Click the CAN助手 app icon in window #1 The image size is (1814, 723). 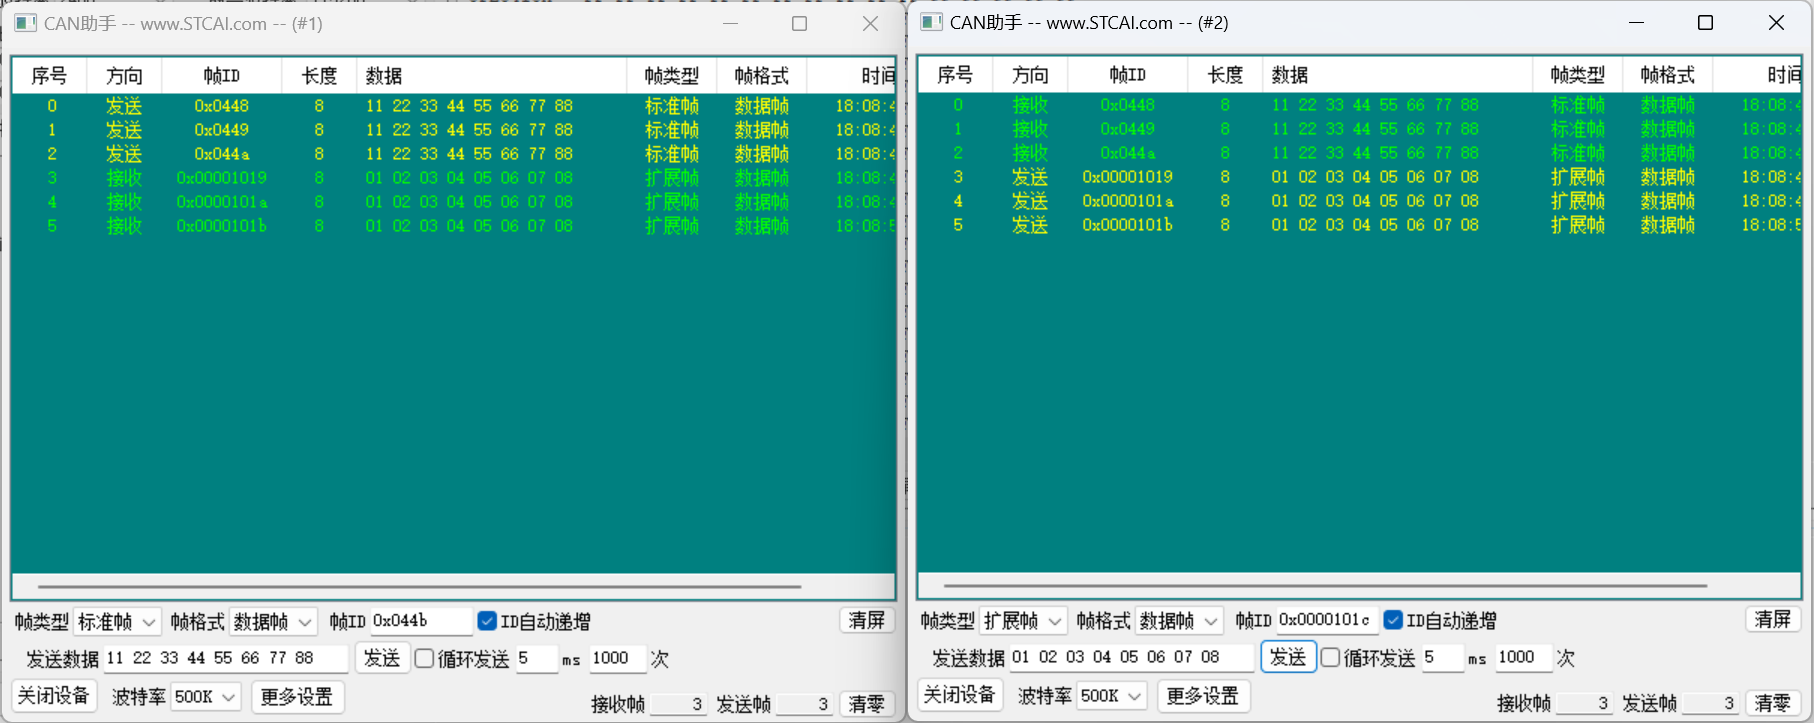click(26, 23)
